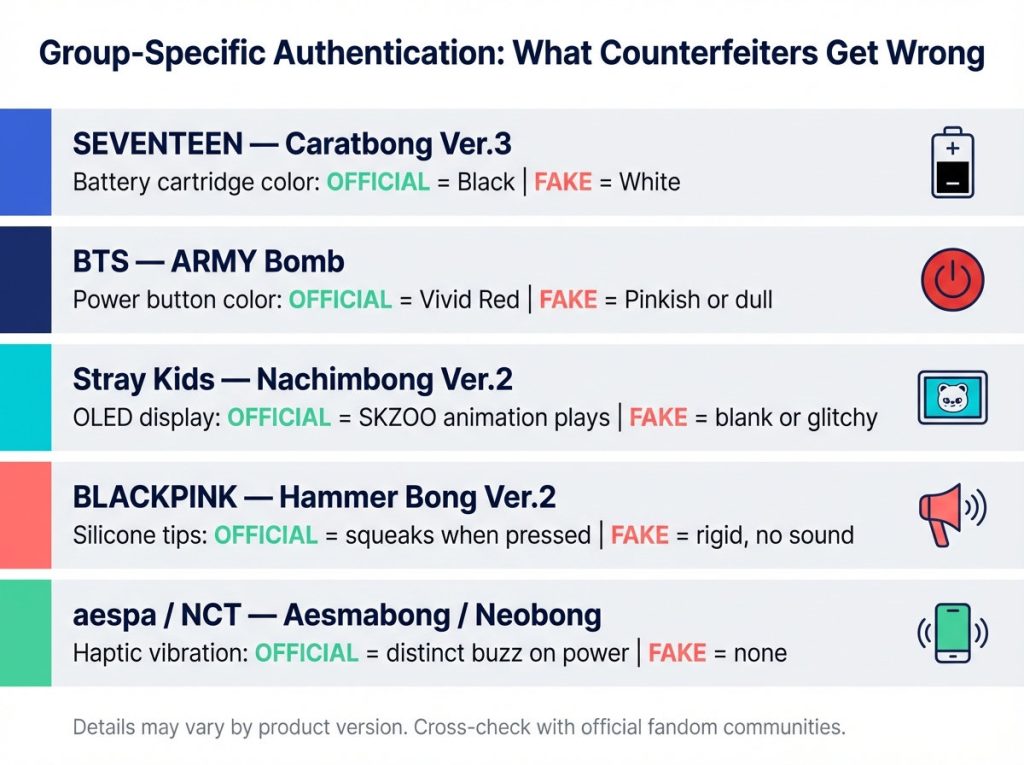The width and height of the screenshot is (1024, 765).
Task: Click the coral BLACKPINK color bar
Action: 25,514
